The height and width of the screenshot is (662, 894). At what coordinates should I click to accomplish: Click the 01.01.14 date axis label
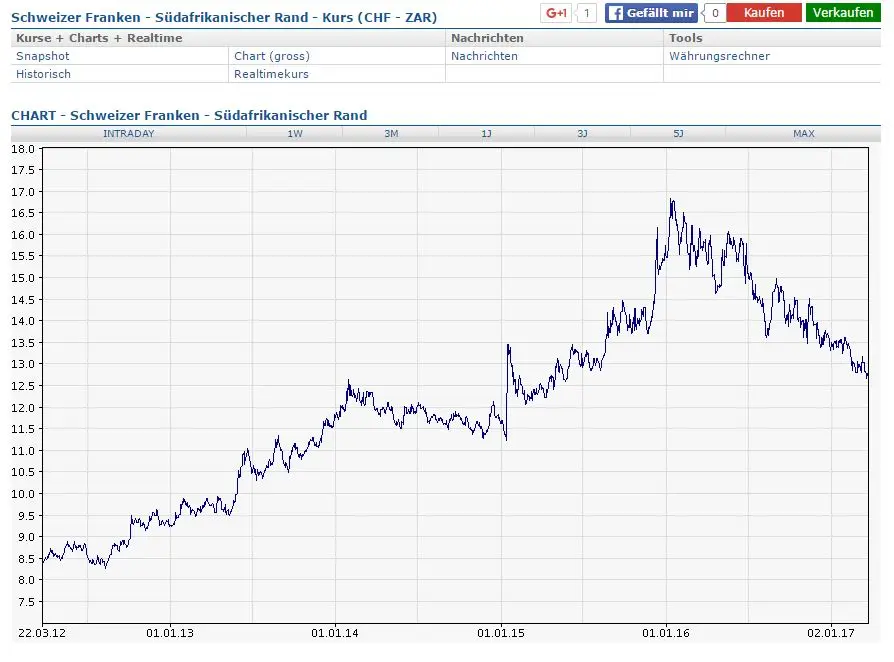tap(335, 633)
